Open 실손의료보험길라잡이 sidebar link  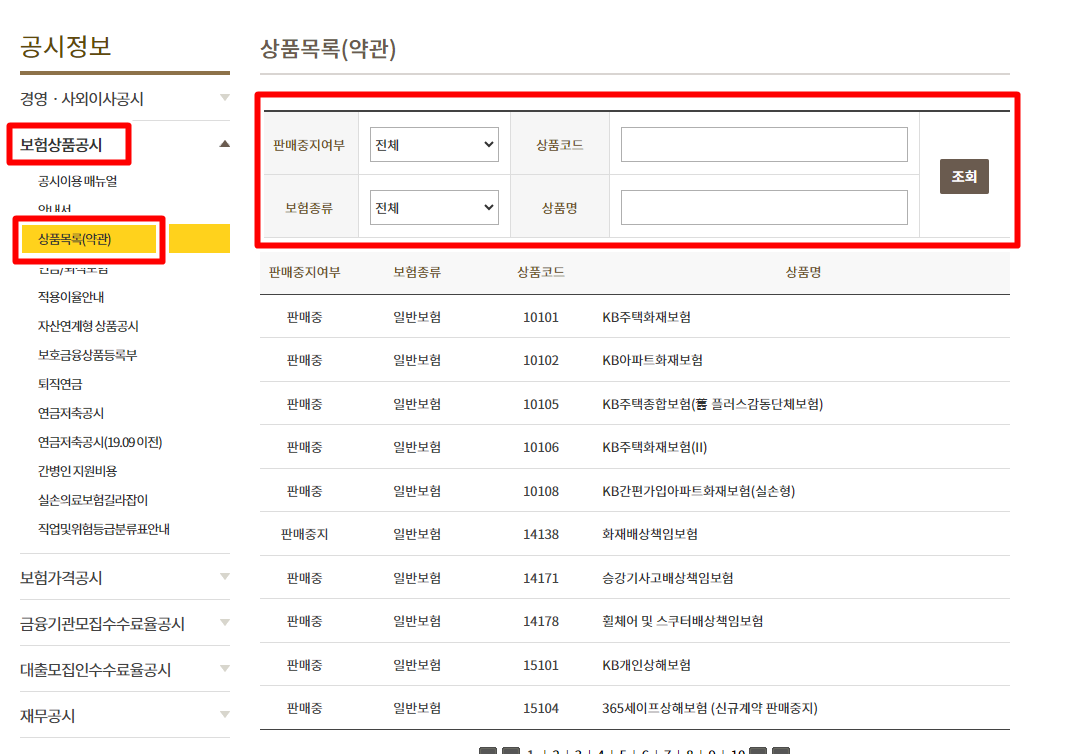click(93, 500)
